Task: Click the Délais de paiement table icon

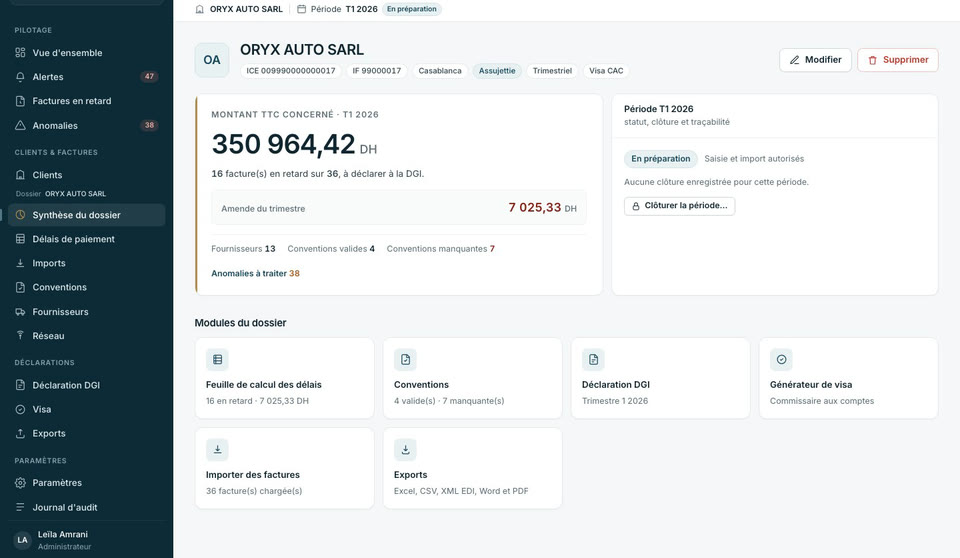Action: [x=20, y=239]
